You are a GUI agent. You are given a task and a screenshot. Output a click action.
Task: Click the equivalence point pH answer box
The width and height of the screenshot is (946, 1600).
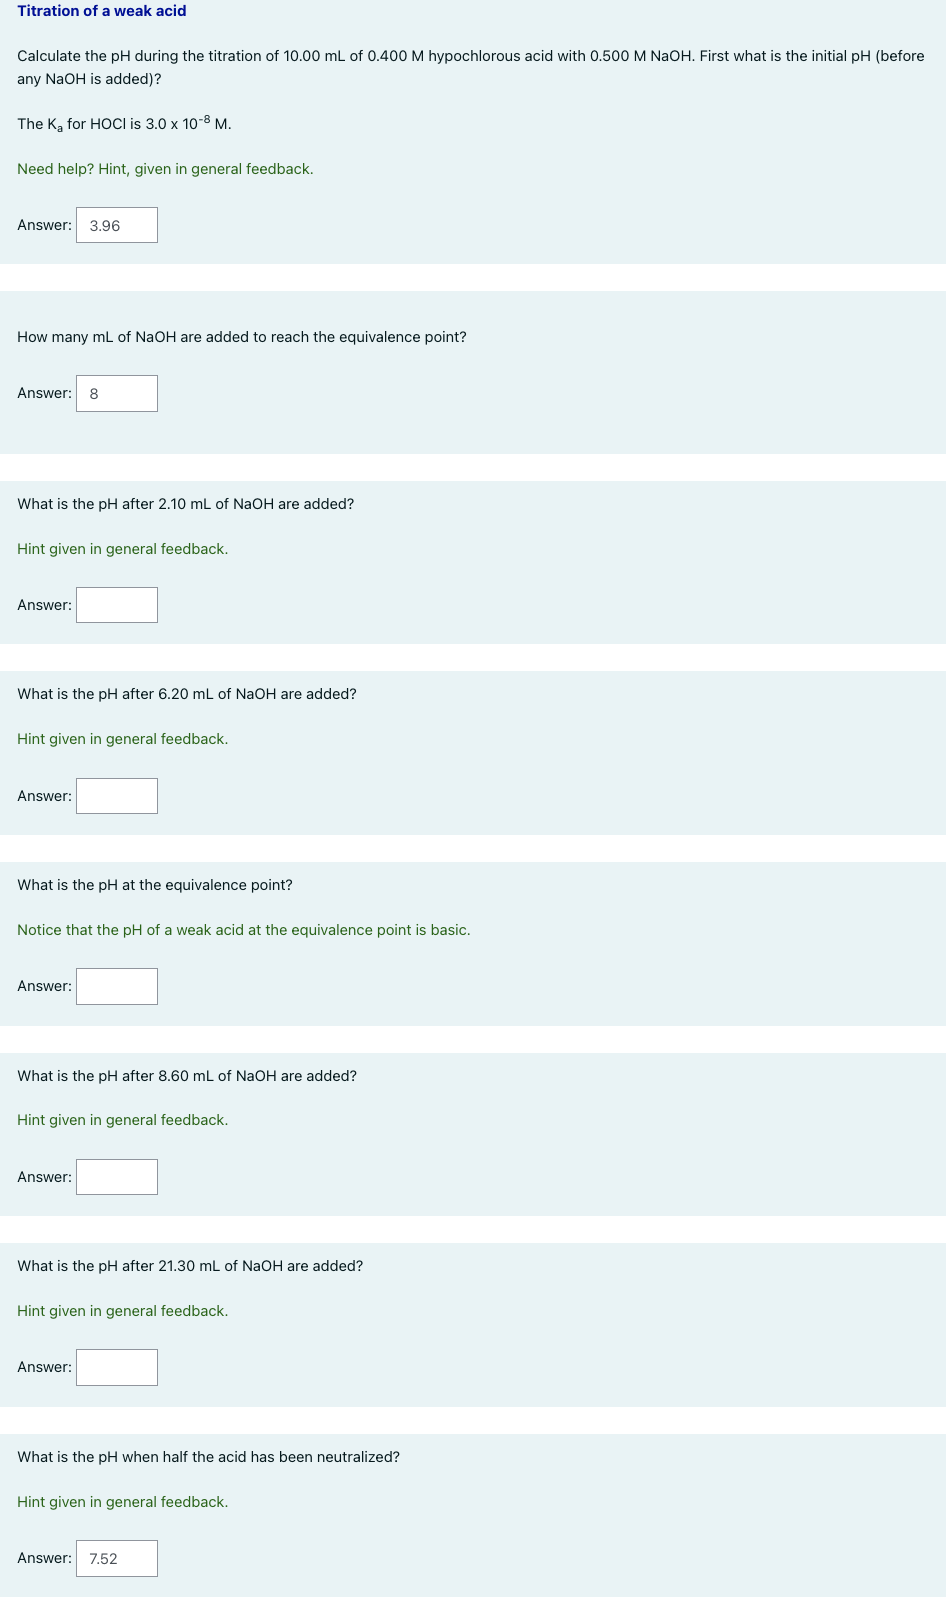tap(116, 986)
